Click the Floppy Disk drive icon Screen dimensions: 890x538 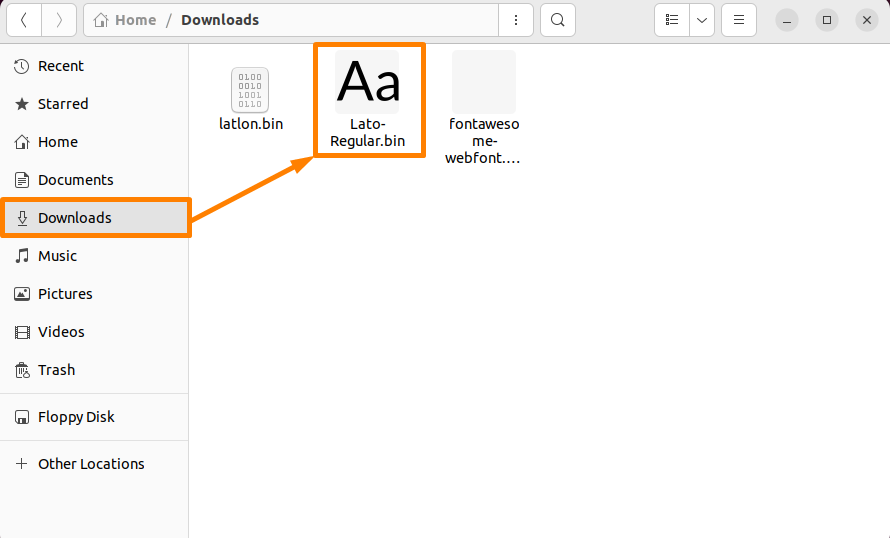click(22, 417)
